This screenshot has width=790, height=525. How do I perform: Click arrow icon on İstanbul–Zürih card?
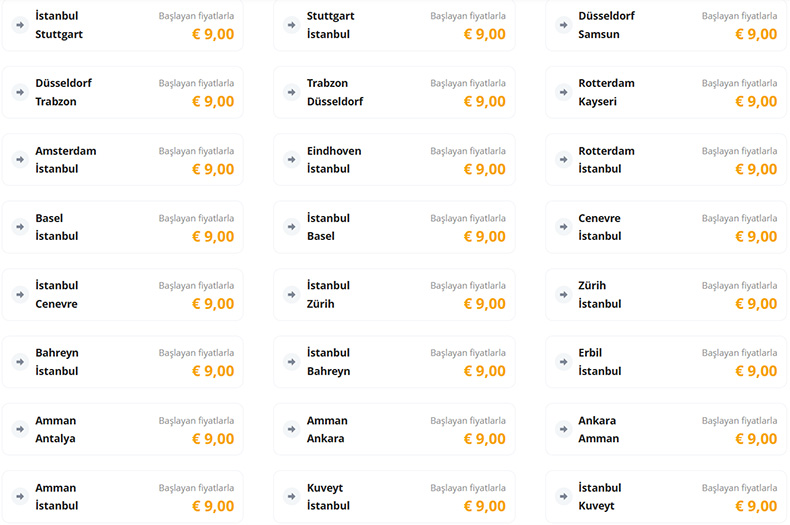pos(291,295)
